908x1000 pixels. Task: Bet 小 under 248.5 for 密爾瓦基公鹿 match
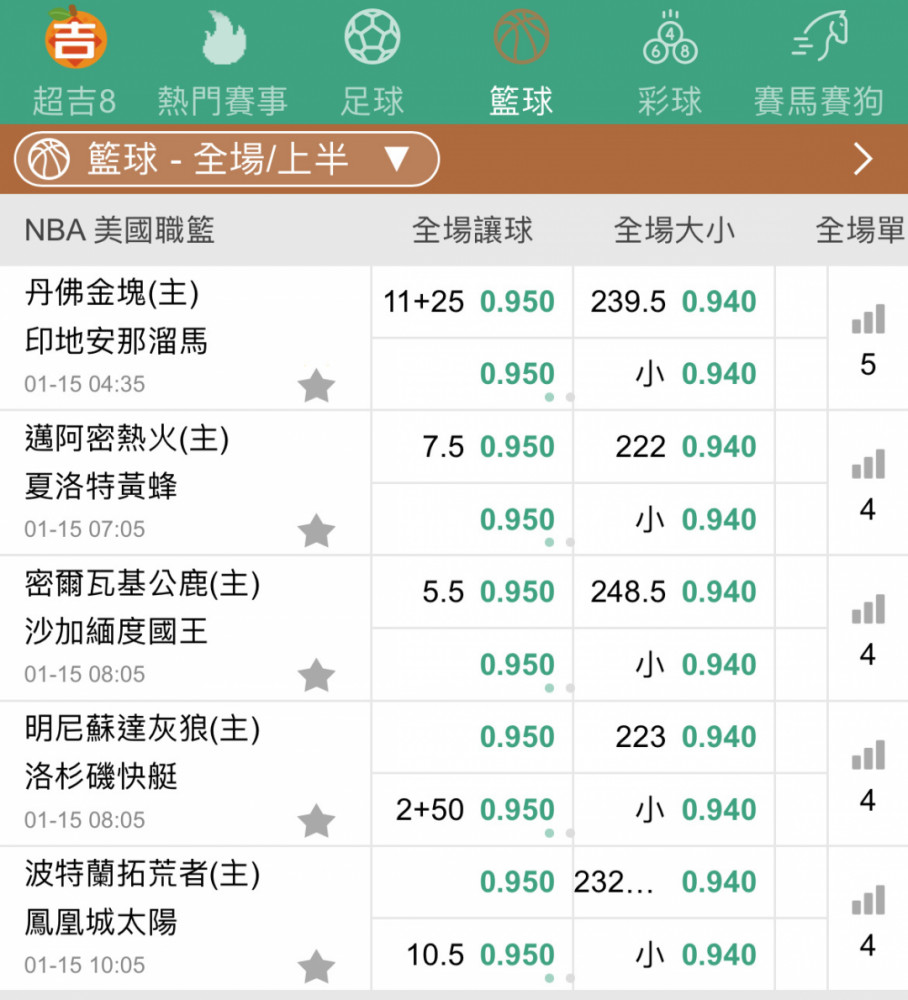pos(673,665)
